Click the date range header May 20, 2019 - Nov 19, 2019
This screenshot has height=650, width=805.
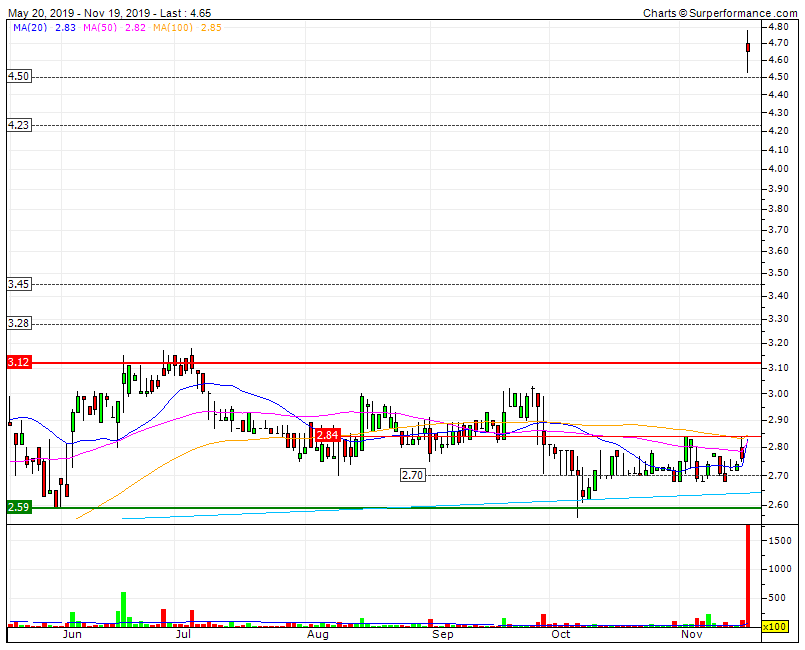tap(79, 13)
